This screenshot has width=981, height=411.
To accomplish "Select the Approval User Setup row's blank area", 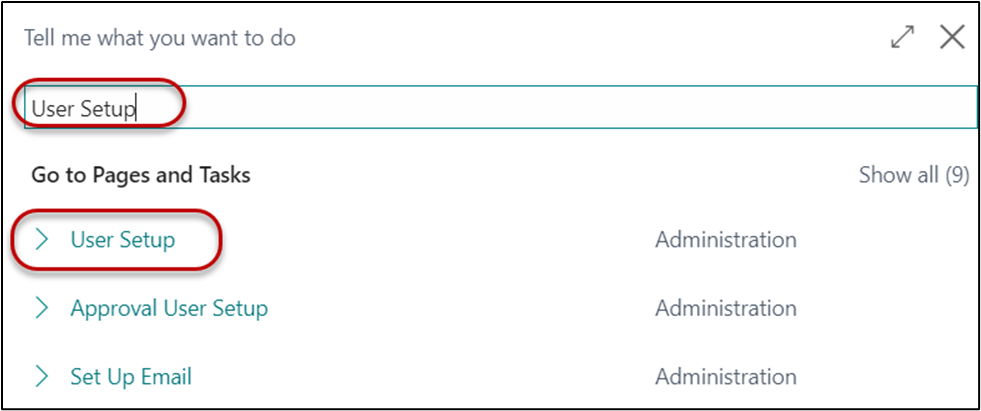I will [460, 308].
